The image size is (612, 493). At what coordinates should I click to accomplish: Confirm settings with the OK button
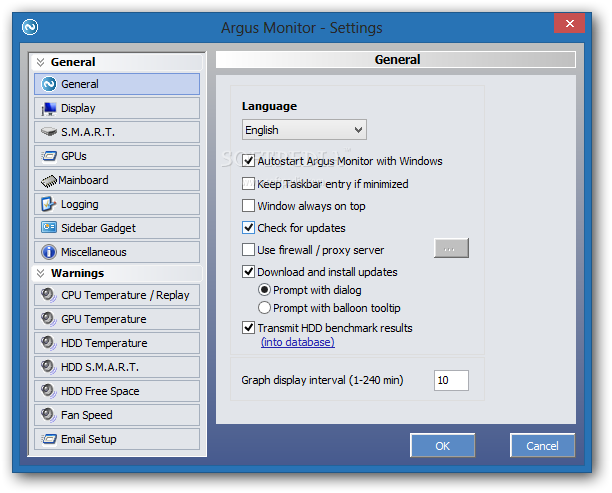(x=443, y=445)
